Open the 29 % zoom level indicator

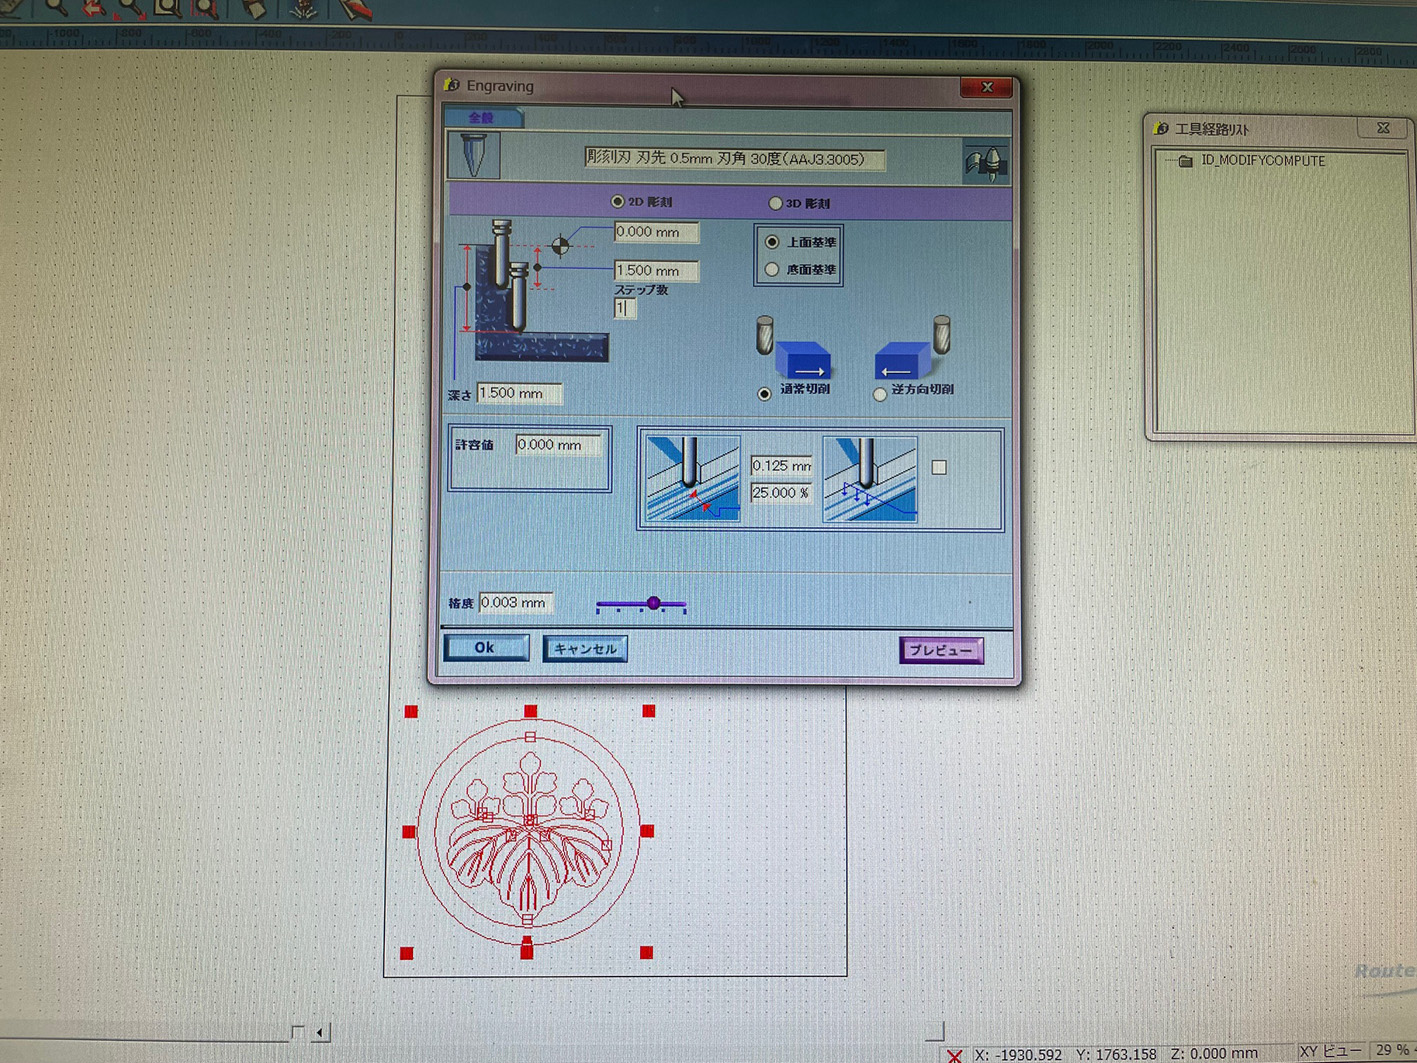pos(1392,1051)
